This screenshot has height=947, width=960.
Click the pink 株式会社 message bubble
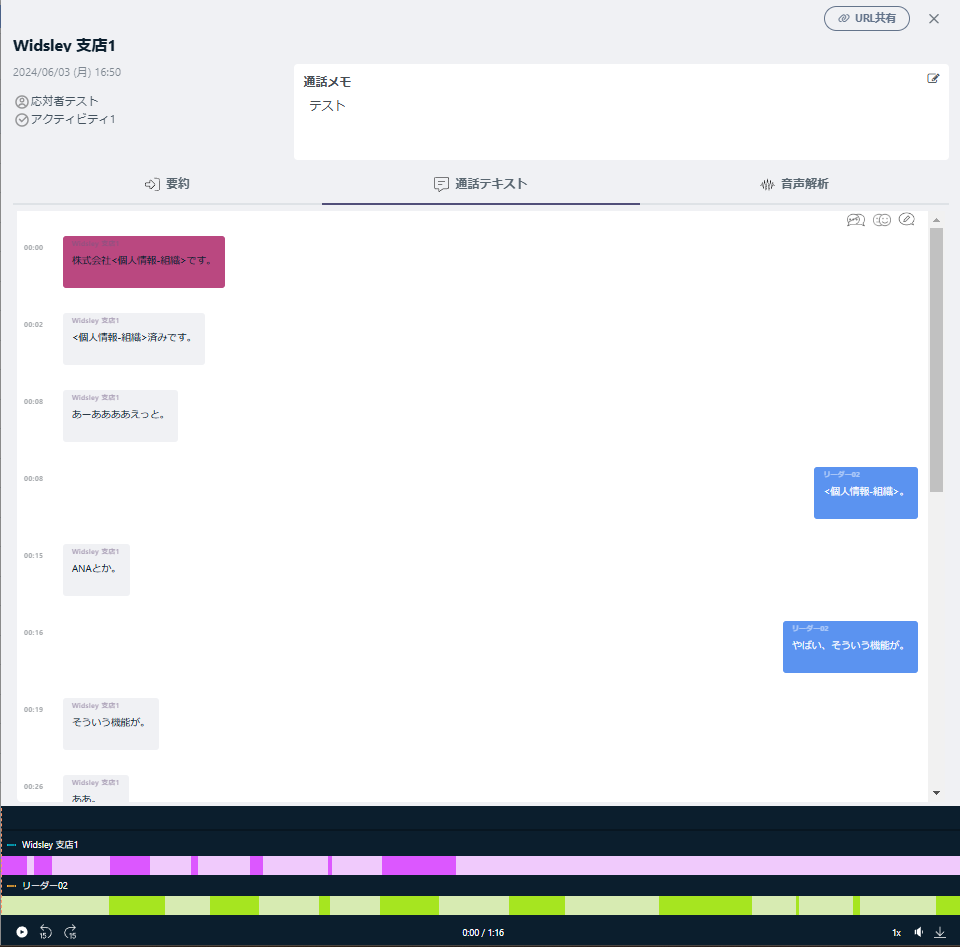click(x=144, y=262)
